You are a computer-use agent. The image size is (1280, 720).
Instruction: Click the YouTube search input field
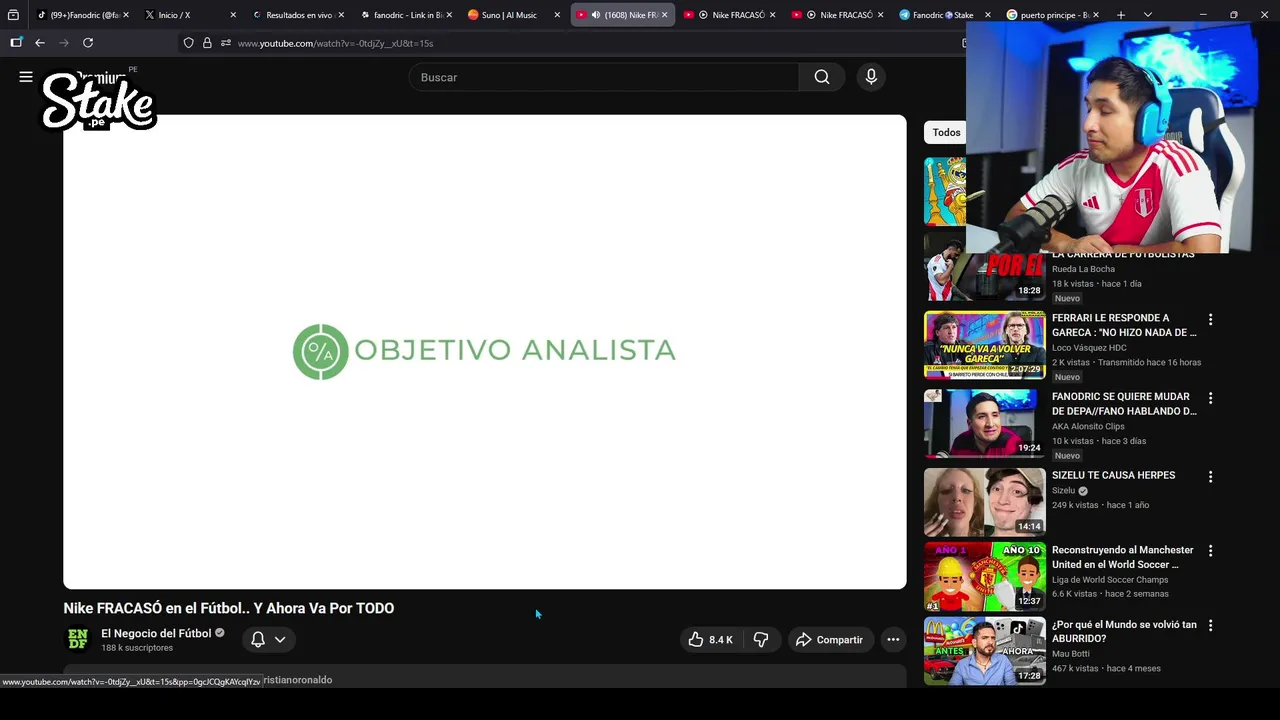coord(604,77)
